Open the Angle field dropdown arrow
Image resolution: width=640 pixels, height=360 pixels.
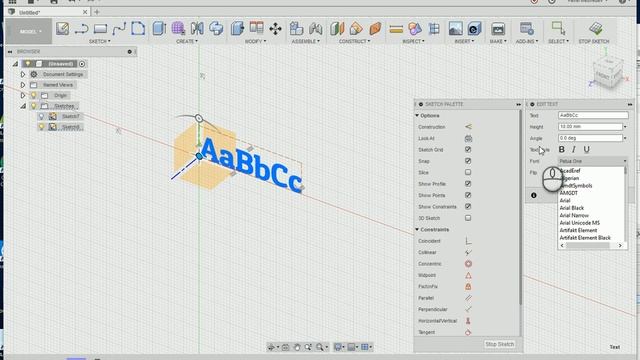click(625, 138)
